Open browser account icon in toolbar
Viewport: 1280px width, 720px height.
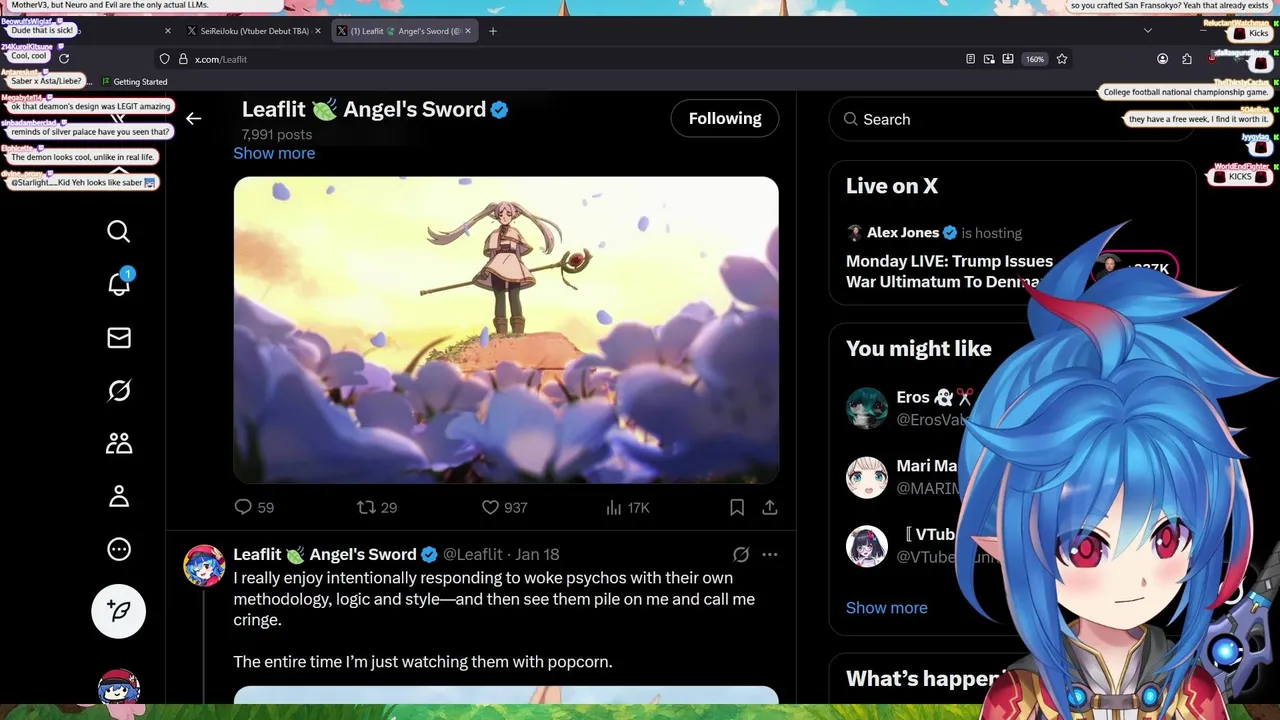click(x=1162, y=59)
